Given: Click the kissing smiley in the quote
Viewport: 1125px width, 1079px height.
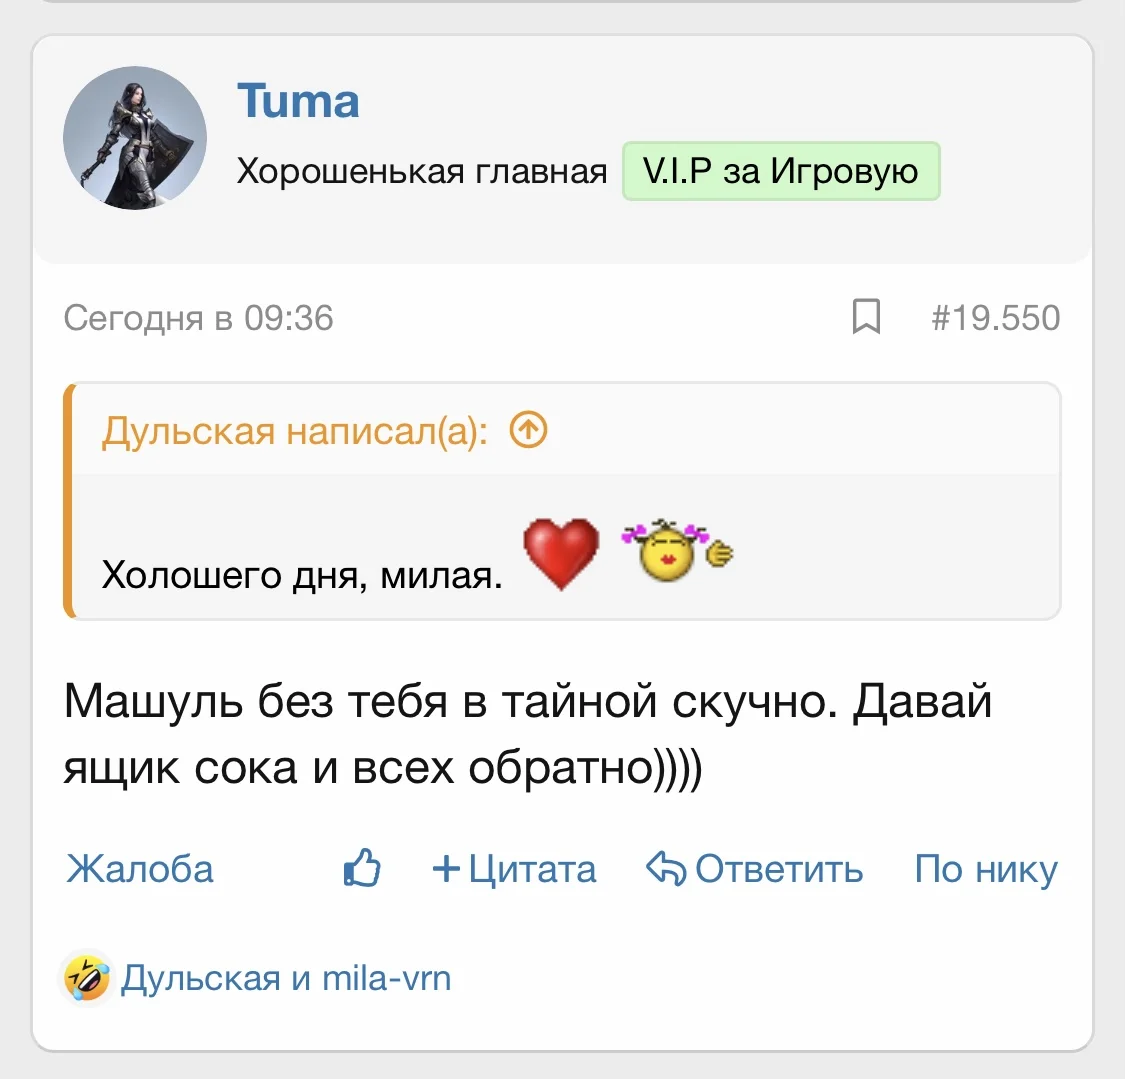Looking at the screenshot, I should (674, 551).
